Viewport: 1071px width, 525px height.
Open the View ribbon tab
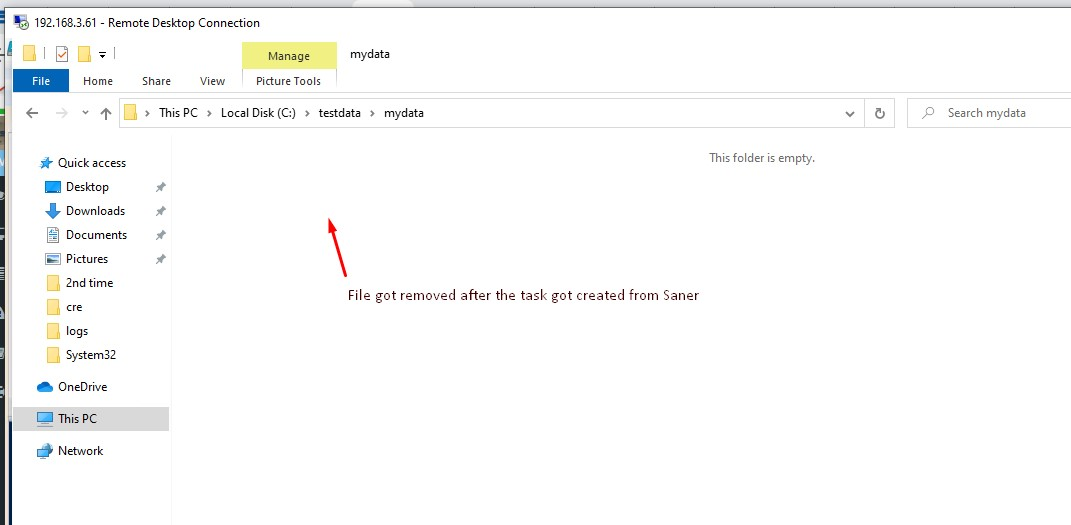pyautogui.click(x=212, y=81)
